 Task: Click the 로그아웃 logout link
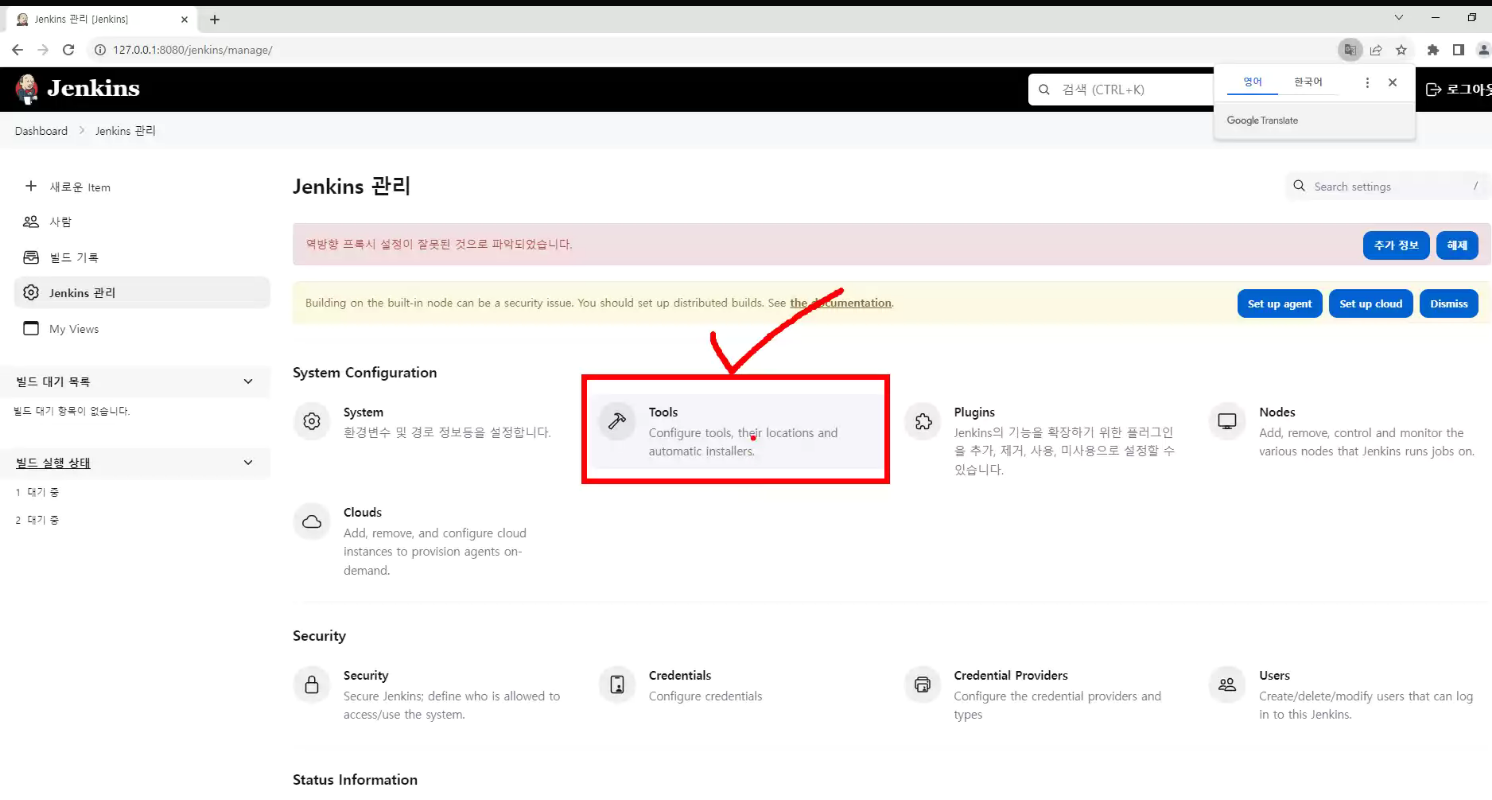tap(1458, 89)
